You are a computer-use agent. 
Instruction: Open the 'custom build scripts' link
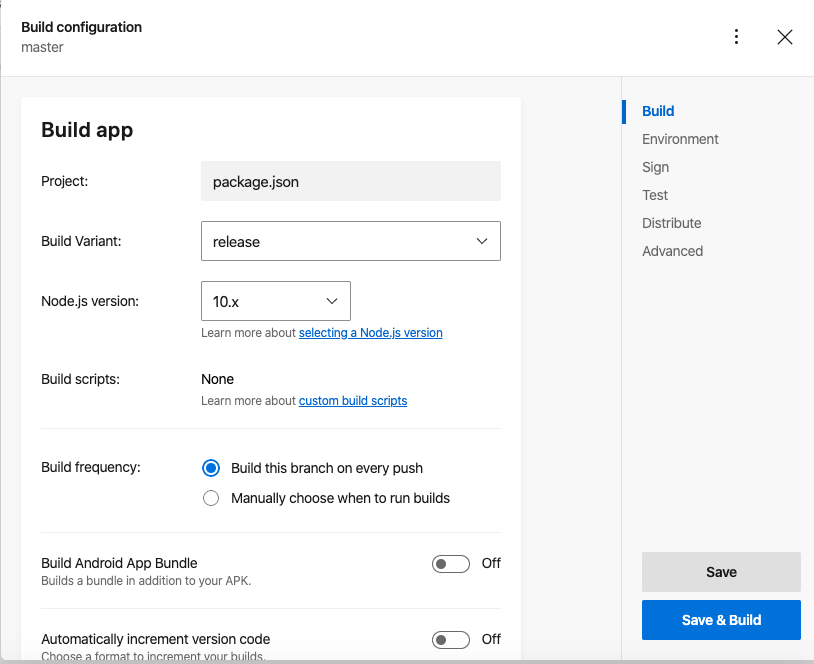(352, 400)
